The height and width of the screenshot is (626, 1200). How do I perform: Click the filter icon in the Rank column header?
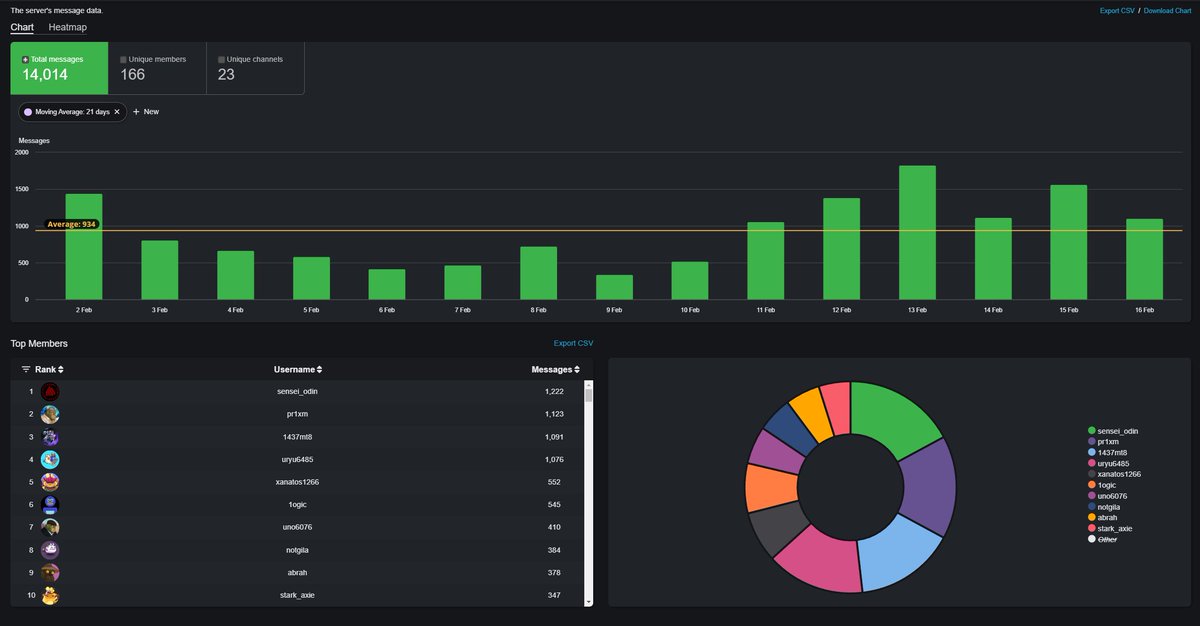pyautogui.click(x=26, y=369)
